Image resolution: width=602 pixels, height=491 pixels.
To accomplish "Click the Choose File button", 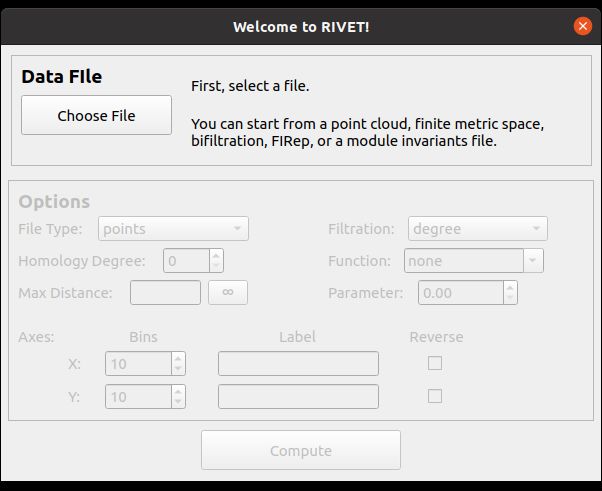I will coord(96,115).
